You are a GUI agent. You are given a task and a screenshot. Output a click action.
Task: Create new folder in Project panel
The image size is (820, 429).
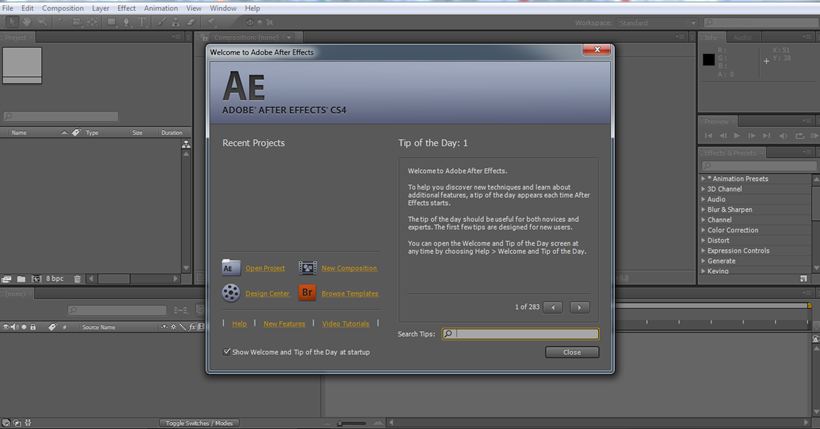(21, 279)
